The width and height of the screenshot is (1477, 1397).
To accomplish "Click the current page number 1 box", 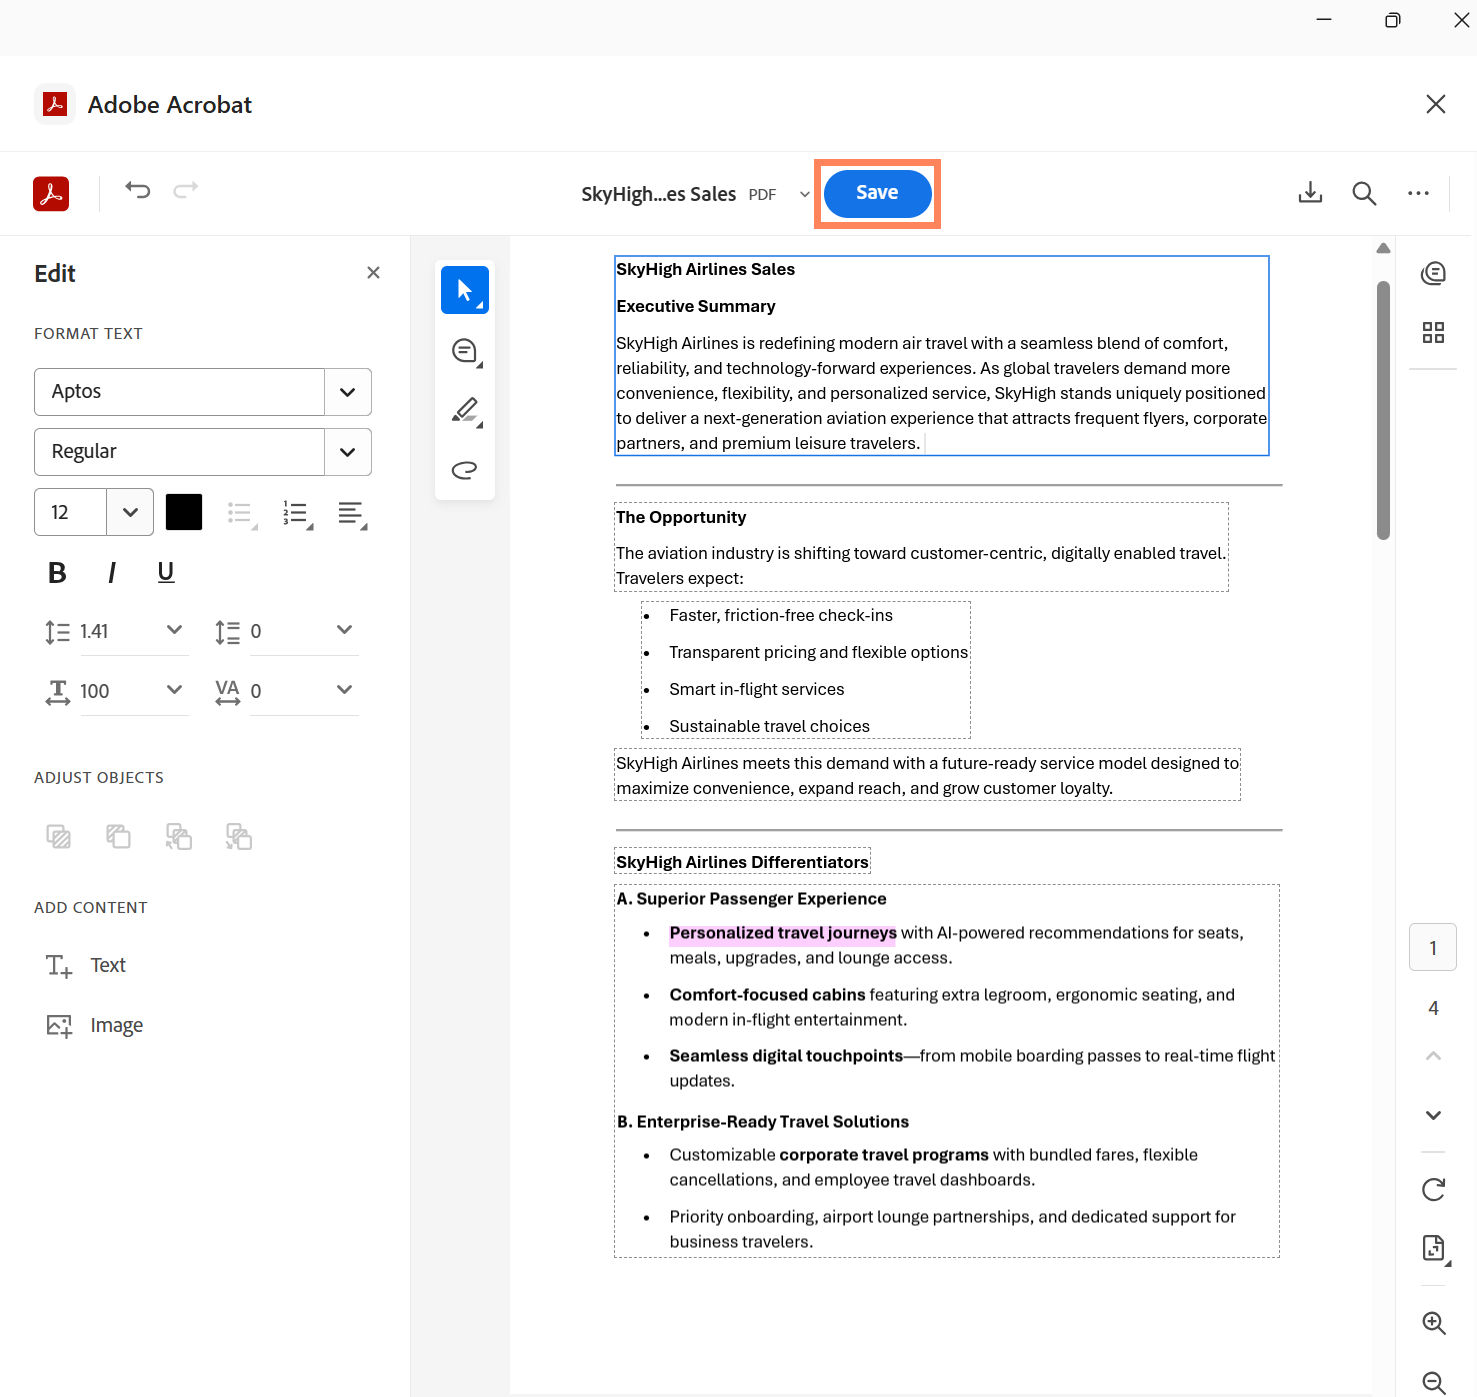I will [x=1433, y=947].
